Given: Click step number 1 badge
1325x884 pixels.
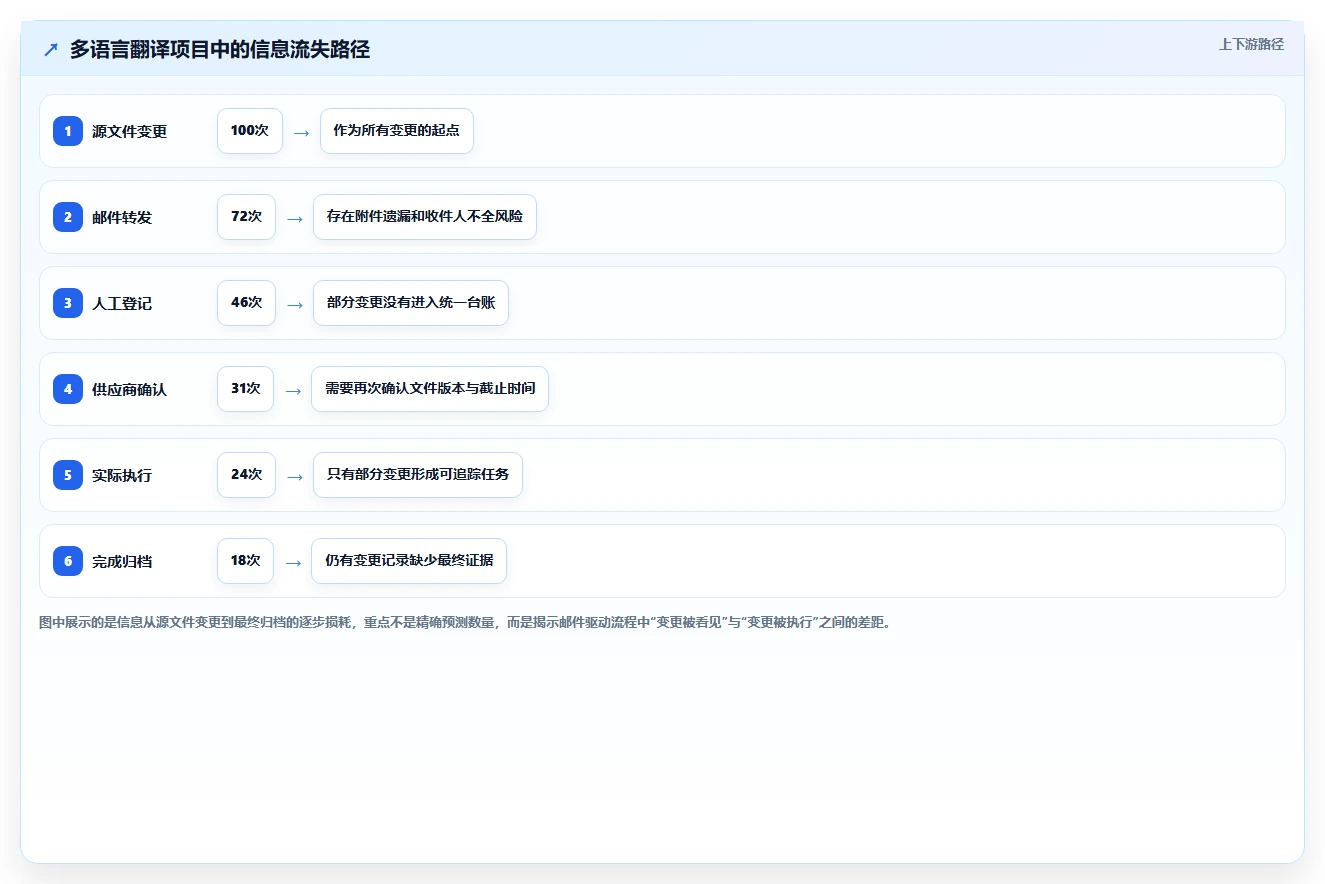Looking at the screenshot, I should tap(68, 131).
